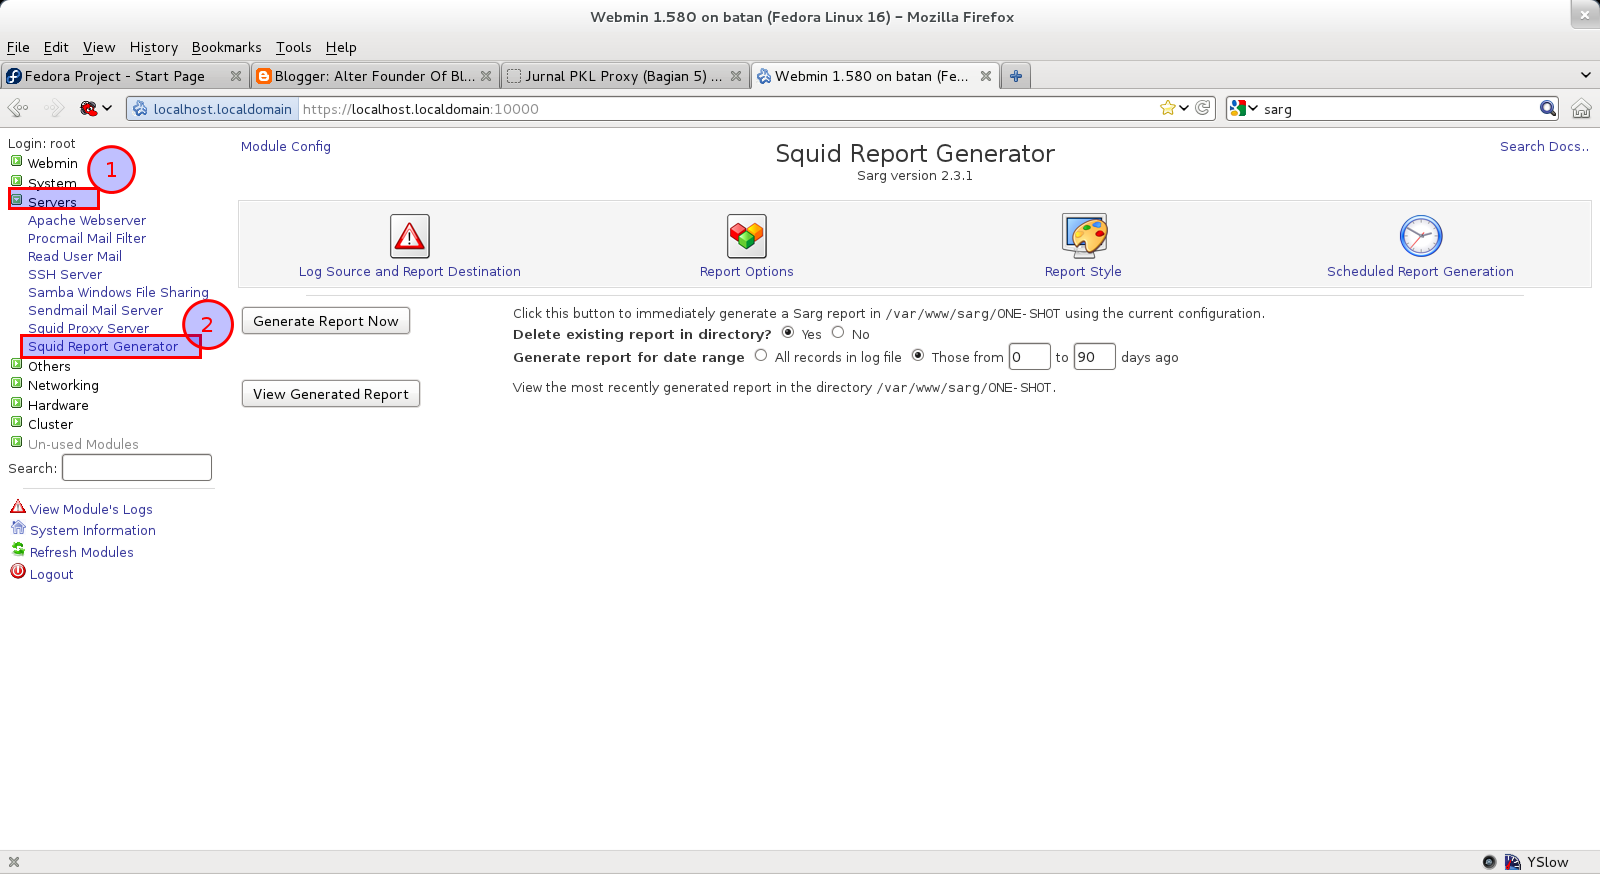Close the Blogger tab
Screen dimensions: 1600x874
coord(486,76)
